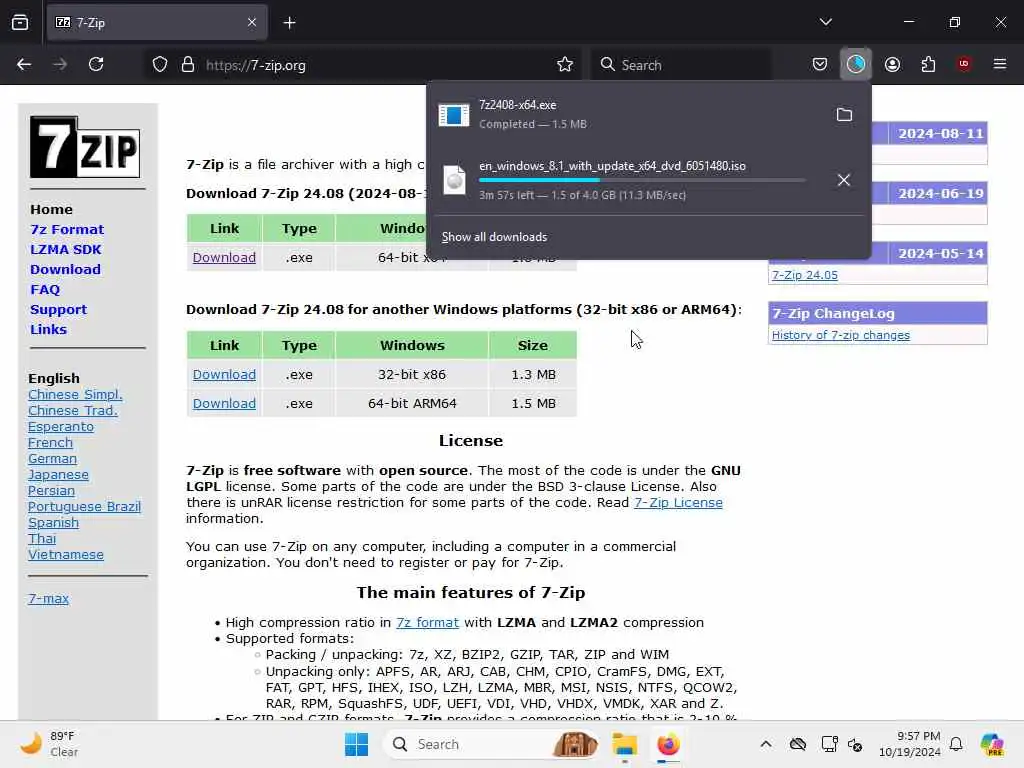Open the Support sidebar link

[x=58, y=310]
